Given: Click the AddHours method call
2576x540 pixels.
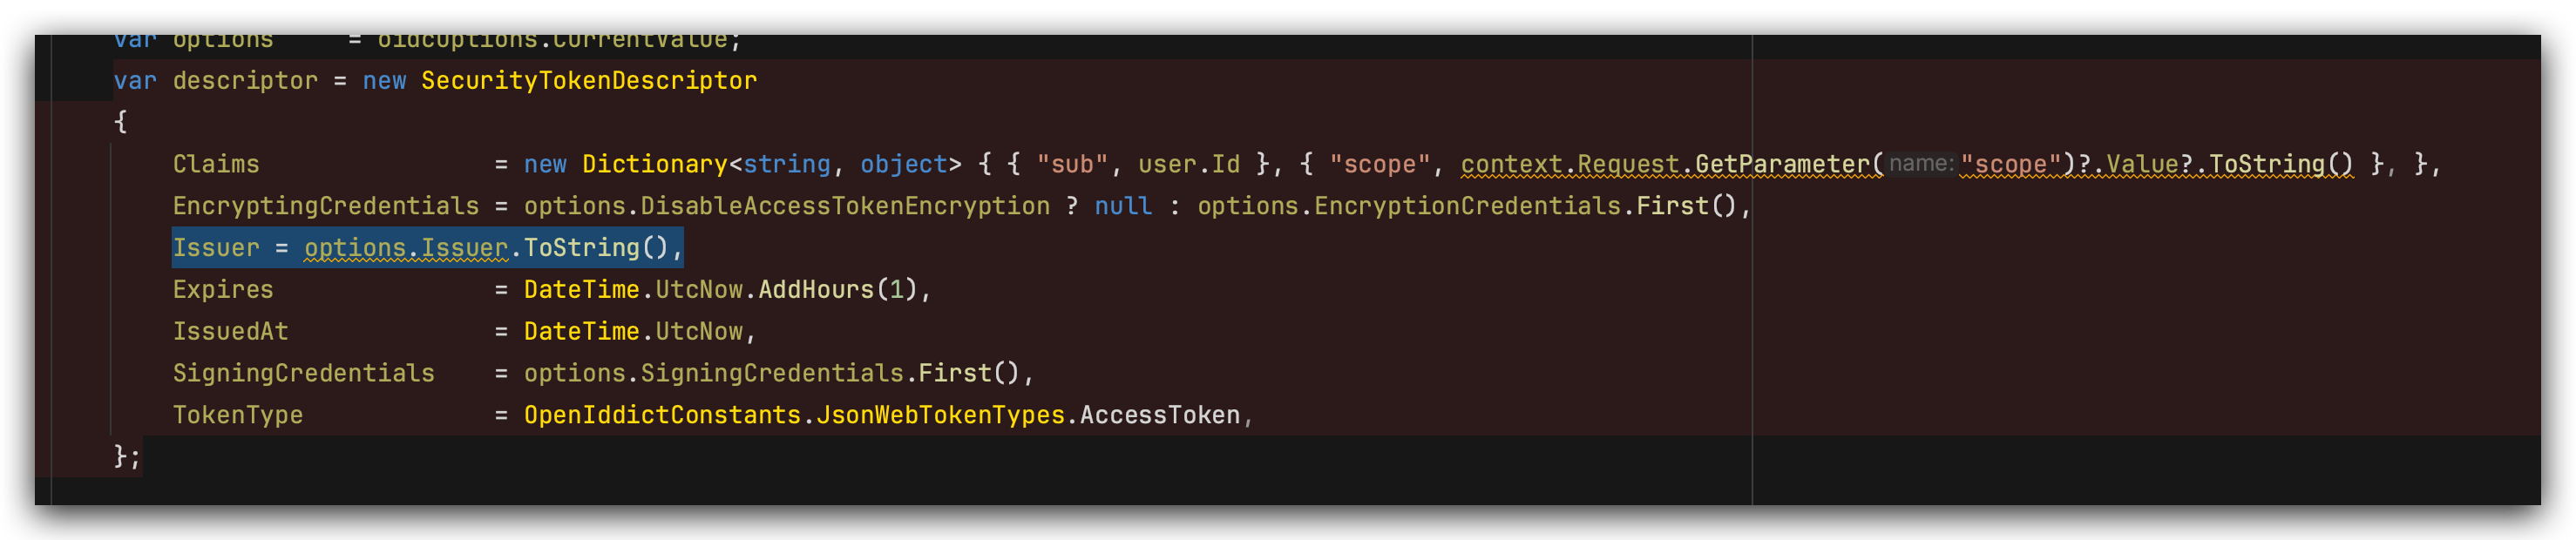Looking at the screenshot, I should (x=816, y=290).
